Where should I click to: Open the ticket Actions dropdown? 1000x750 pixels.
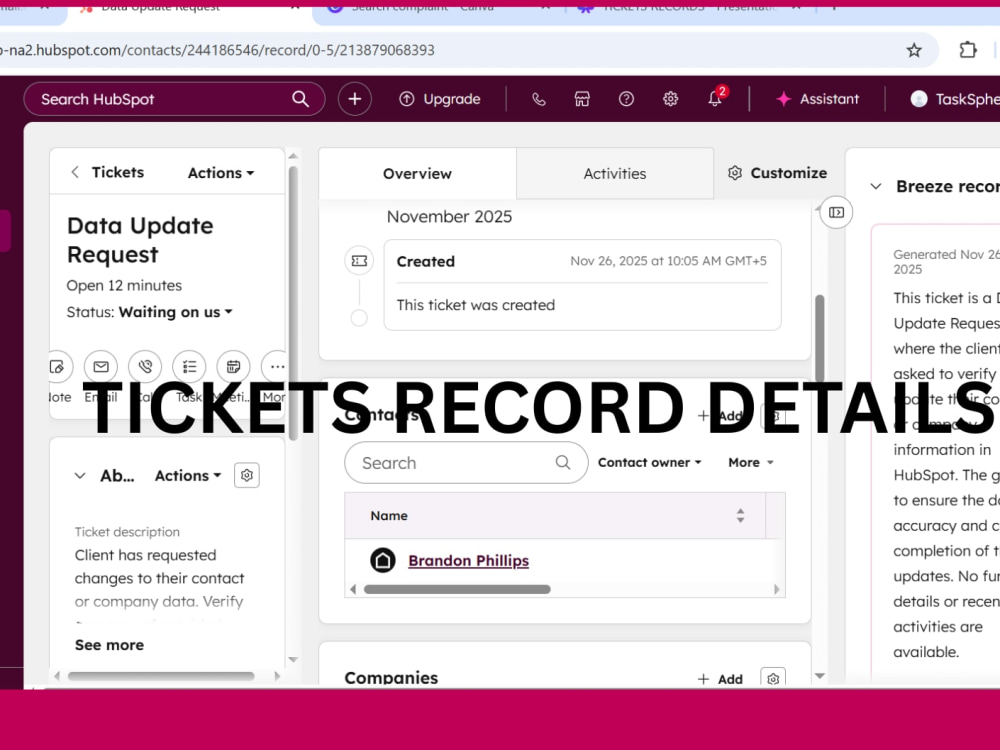click(221, 173)
